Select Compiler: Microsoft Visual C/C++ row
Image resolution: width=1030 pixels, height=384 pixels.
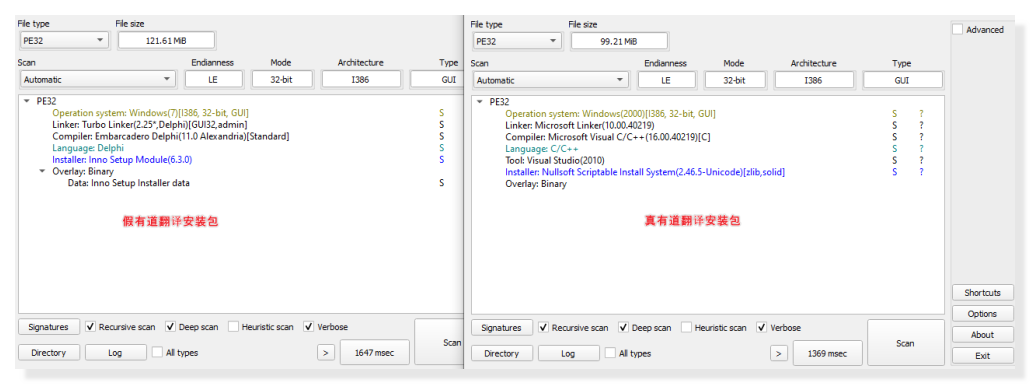(x=608, y=137)
